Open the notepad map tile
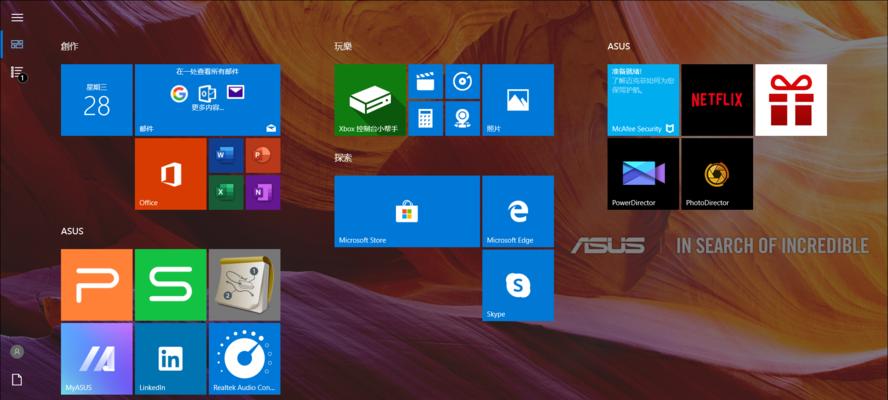Screen dimensions: 888x400 245,285
